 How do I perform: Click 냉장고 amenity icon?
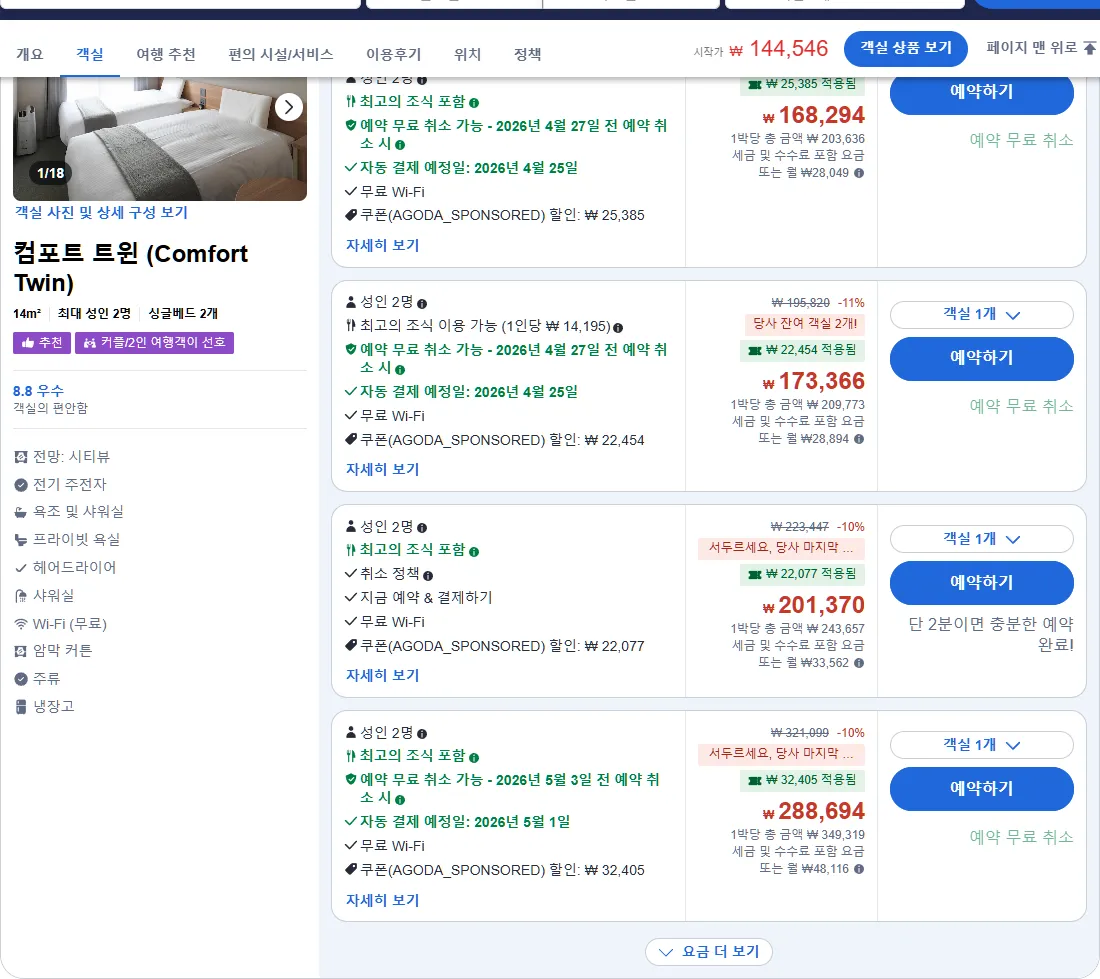pos(21,707)
